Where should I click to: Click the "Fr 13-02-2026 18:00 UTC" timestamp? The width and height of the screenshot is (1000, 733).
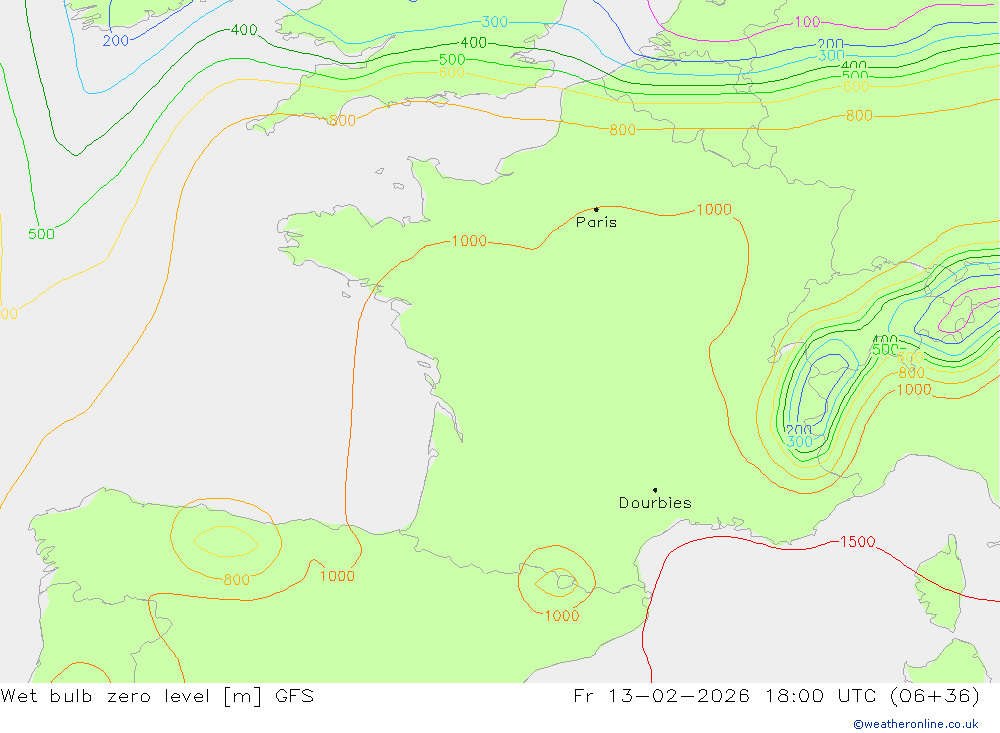pyautogui.click(x=725, y=695)
